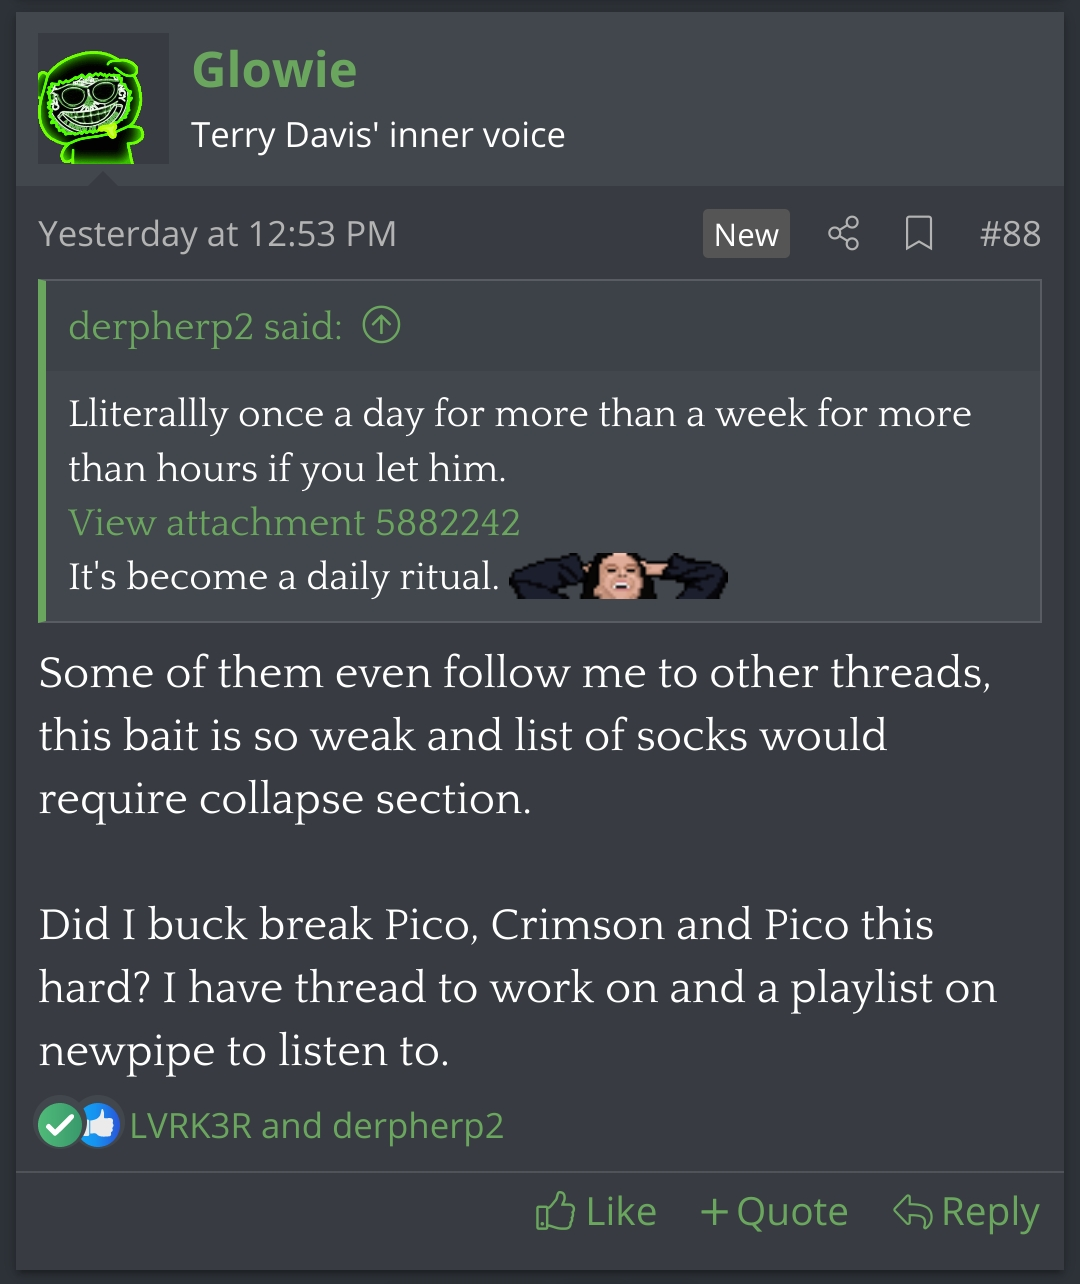Click the blue thumbs-up reaction icon
The height and width of the screenshot is (1284, 1080).
(99, 1125)
